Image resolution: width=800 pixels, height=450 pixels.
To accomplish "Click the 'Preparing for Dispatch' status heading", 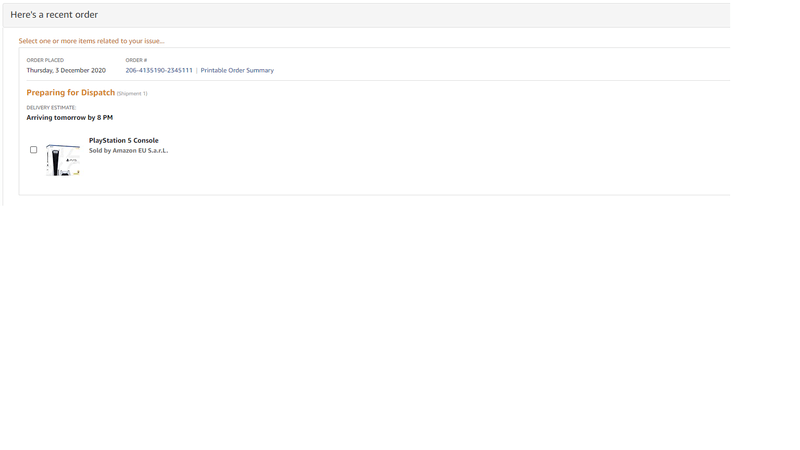I will (71, 92).
